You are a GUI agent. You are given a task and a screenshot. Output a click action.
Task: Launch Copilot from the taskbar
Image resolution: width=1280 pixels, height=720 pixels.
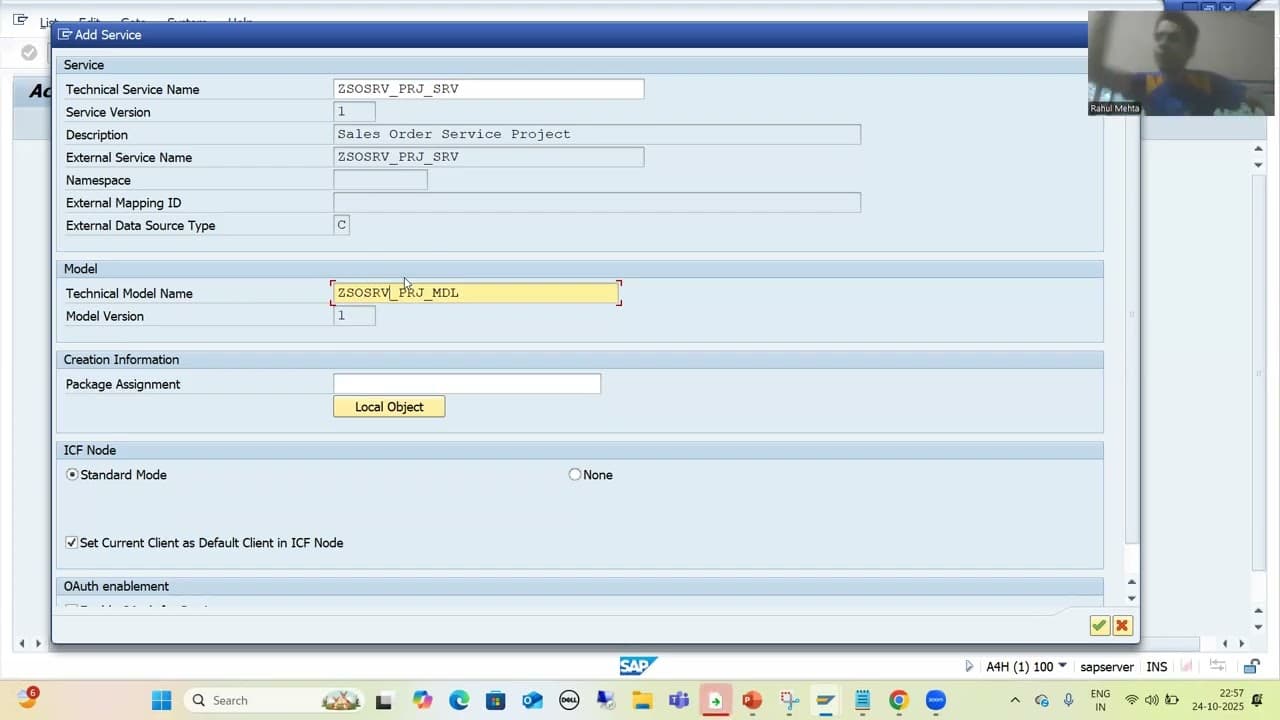click(423, 700)
